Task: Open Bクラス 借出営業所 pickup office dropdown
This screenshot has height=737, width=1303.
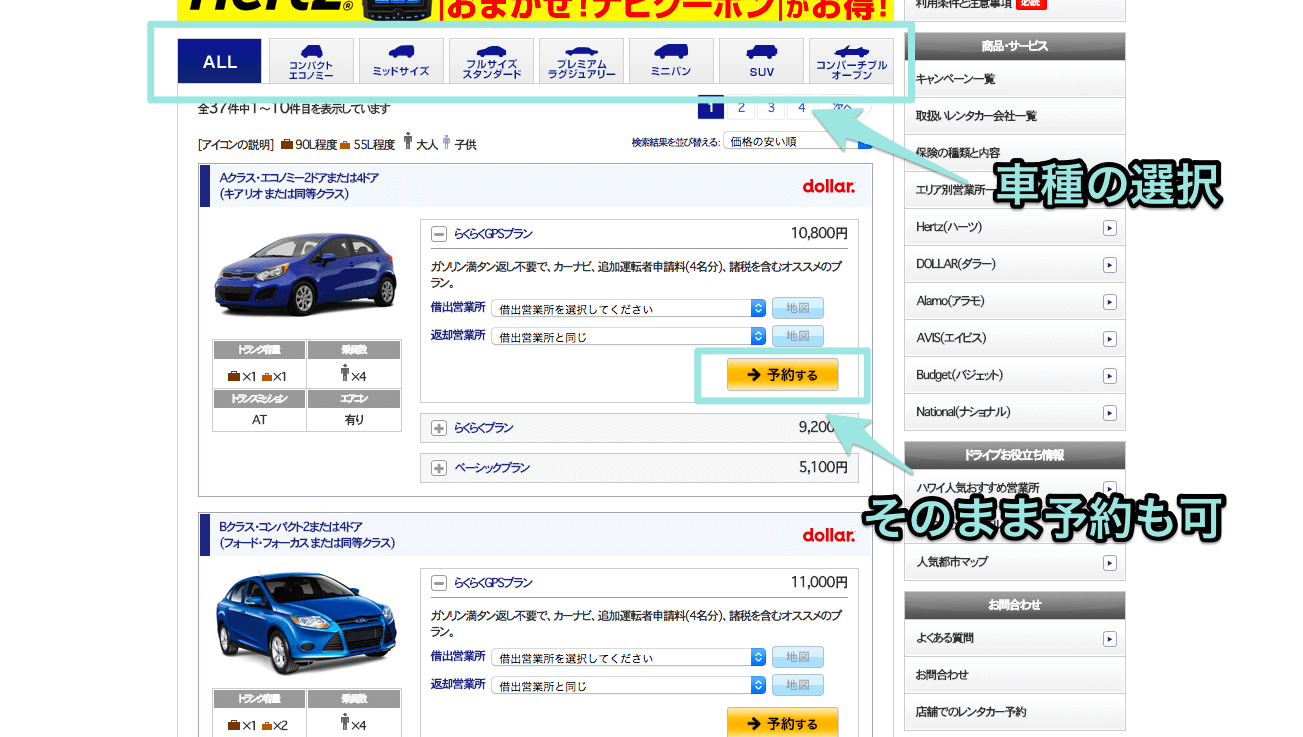Action: pyautogui.click(x=628, y=658)
